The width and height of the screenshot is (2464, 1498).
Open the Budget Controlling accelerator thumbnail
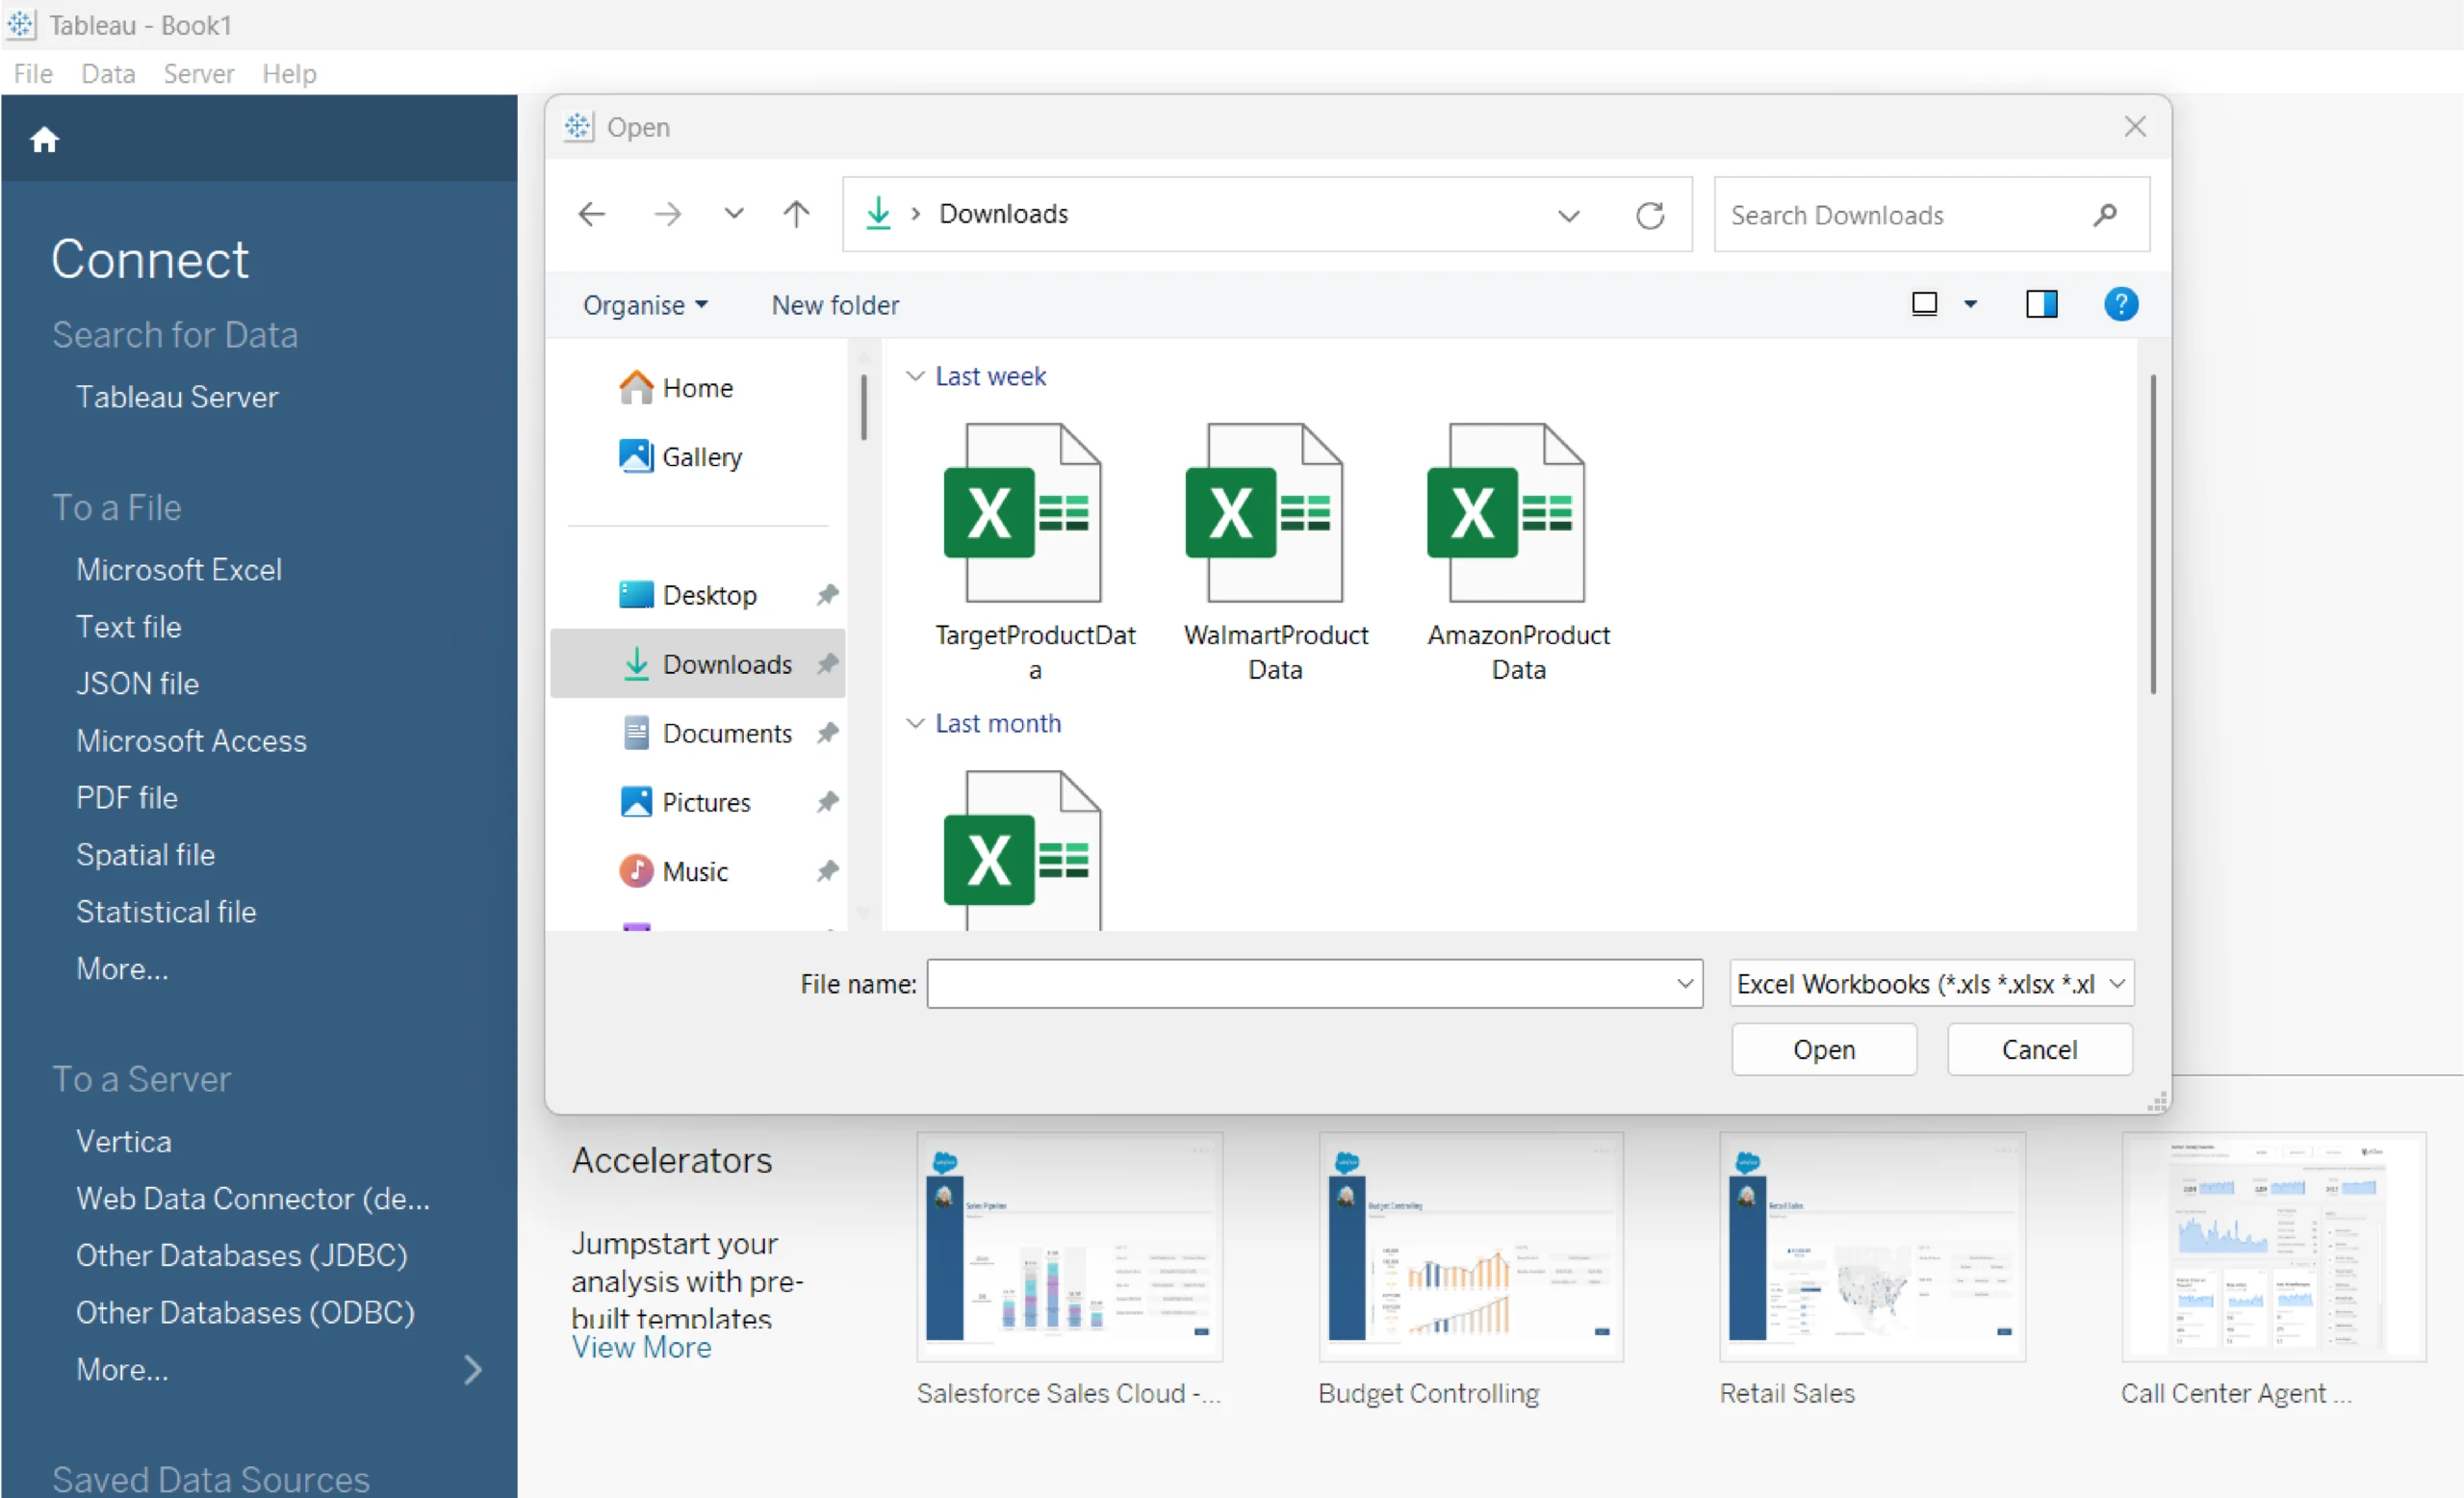tap(1471, 1247)
